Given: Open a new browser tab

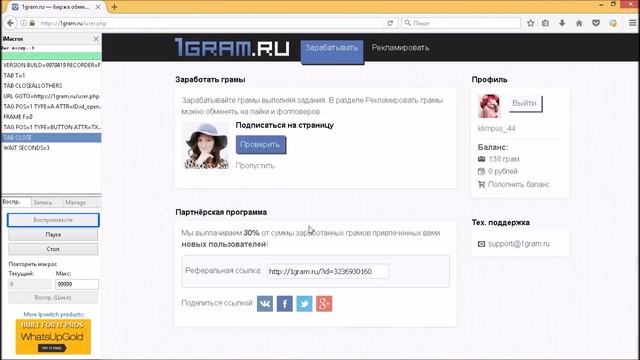Looking at the screenshot, I should (x=114, y=7).
